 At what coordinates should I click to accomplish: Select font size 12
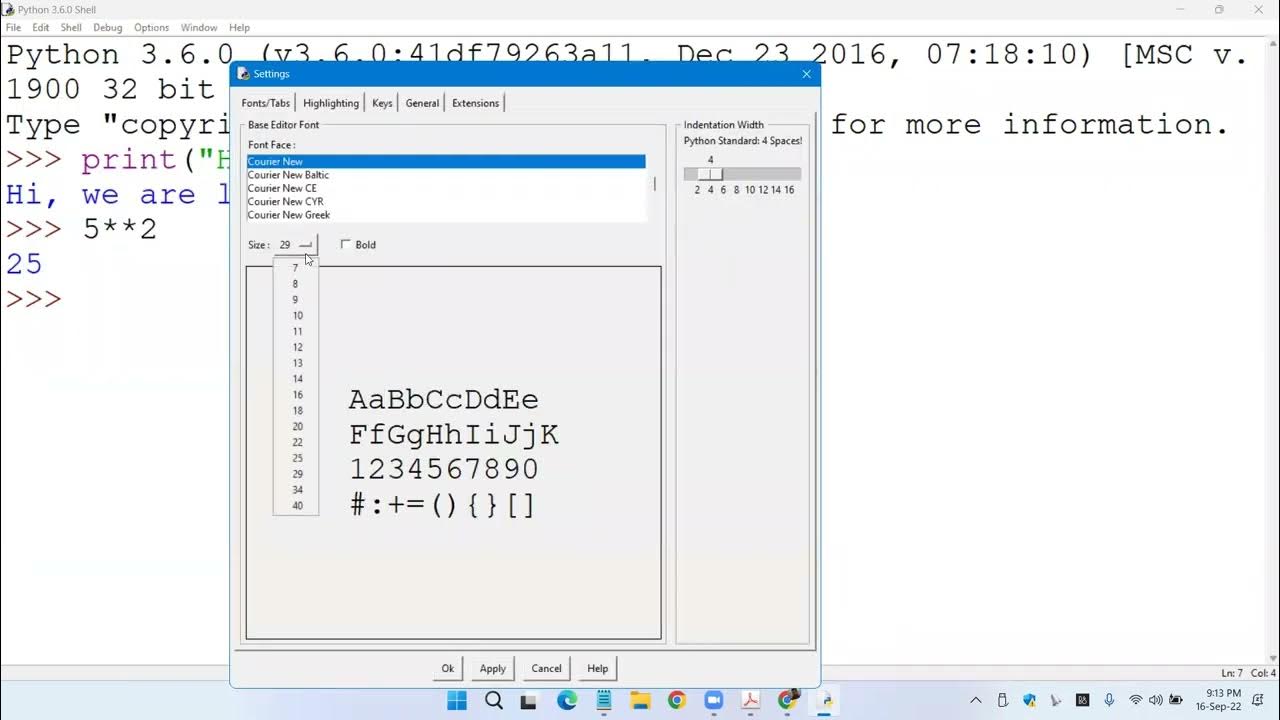(296, 347)
